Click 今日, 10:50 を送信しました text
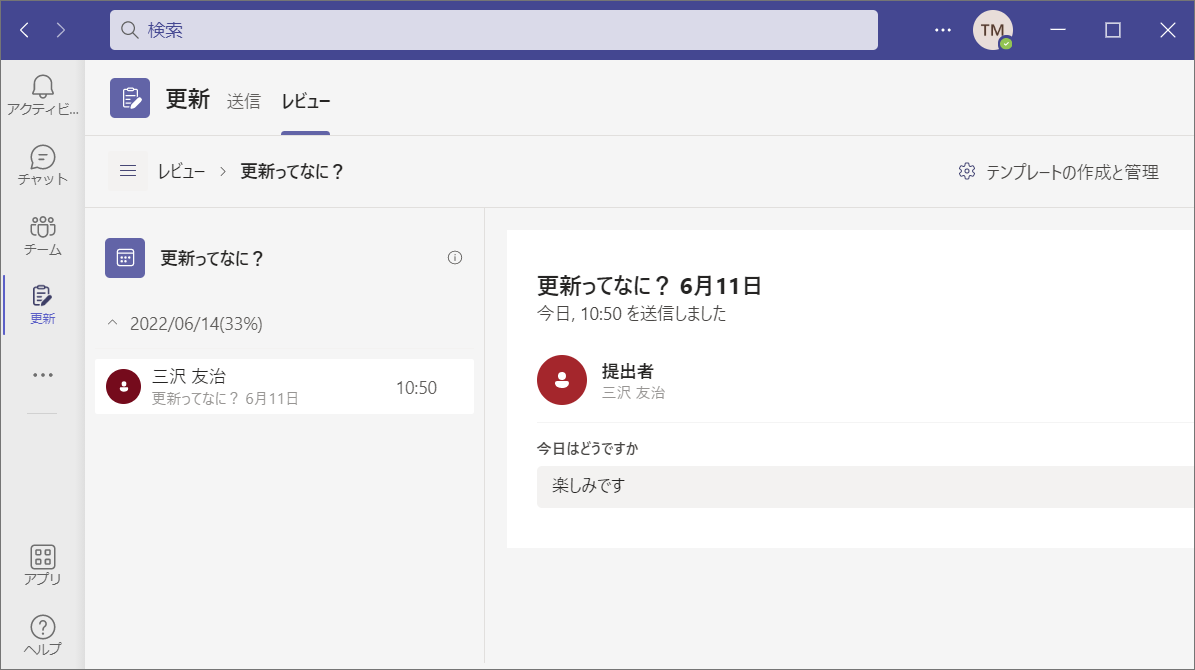This screenshot has height=670, width=1195. 632,314
